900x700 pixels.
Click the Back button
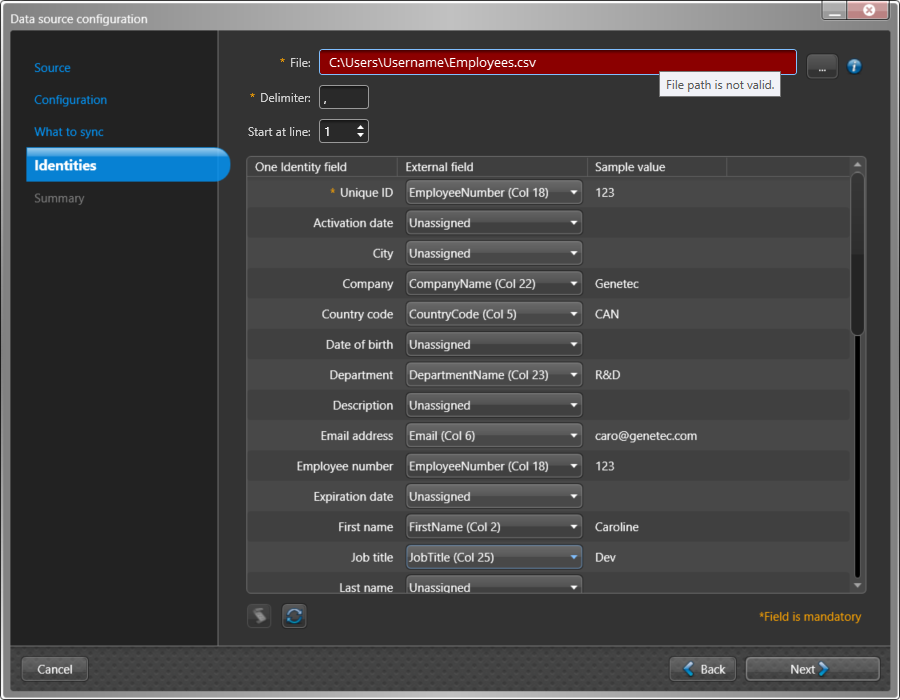click(702, 669)
